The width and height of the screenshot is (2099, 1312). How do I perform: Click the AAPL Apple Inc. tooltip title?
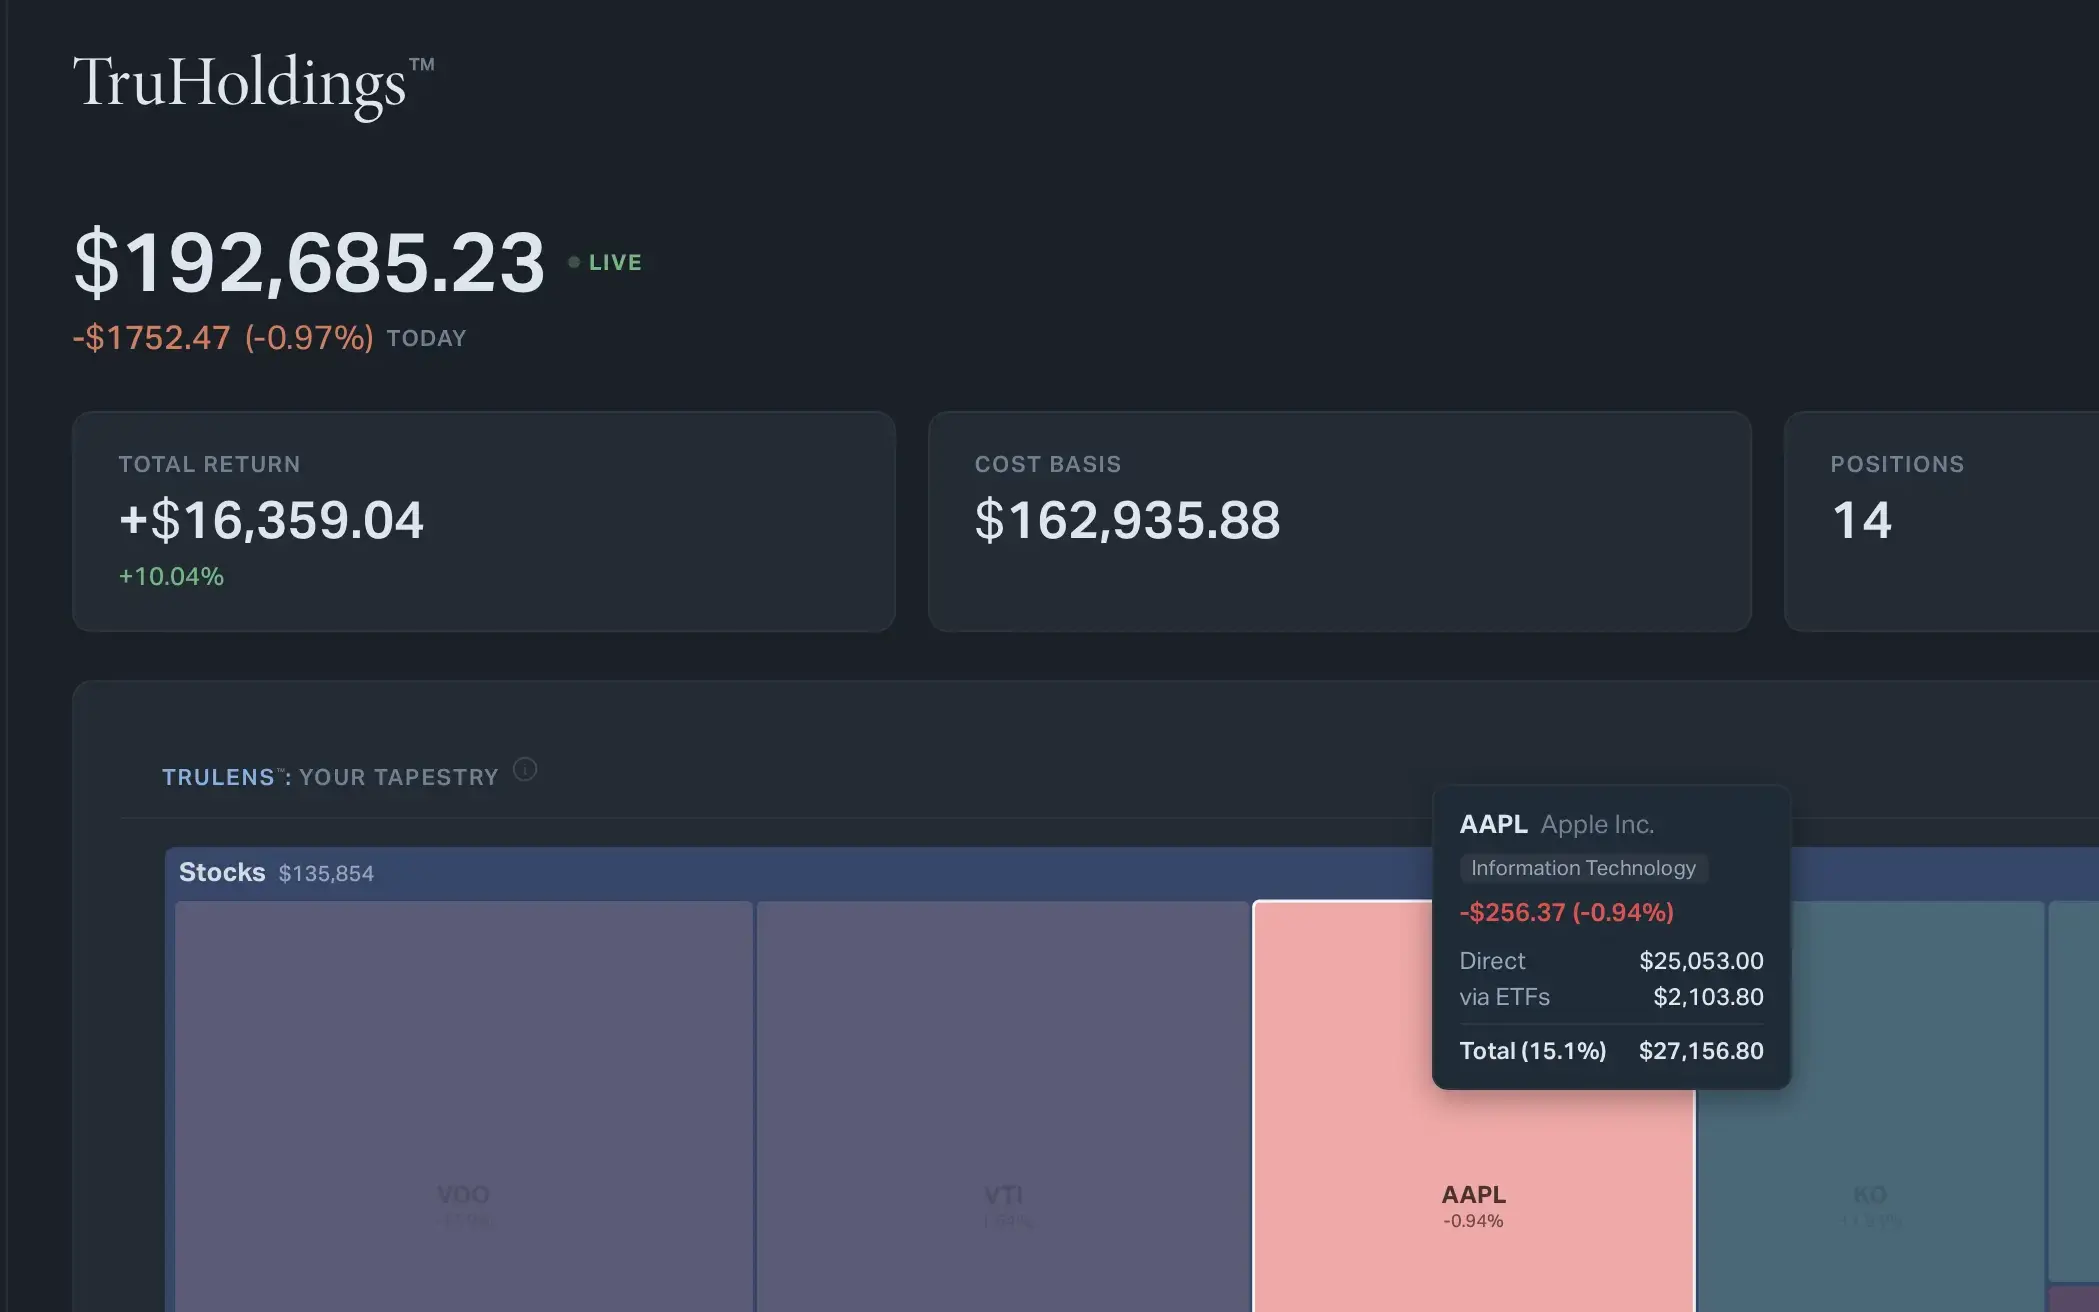tap(1556, 825)
